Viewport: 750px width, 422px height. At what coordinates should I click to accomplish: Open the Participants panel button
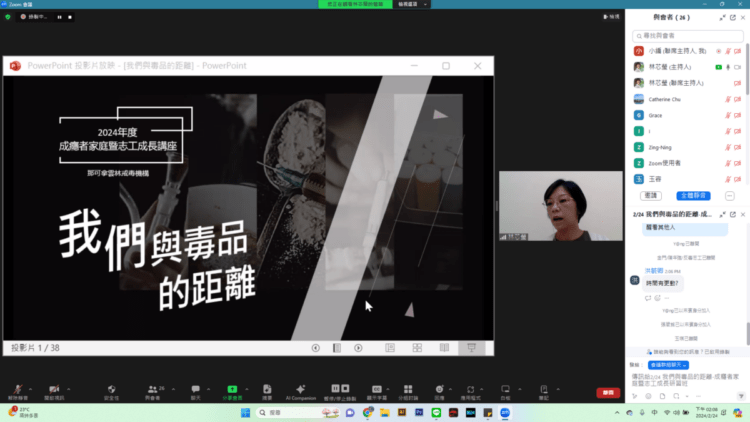[x=155, y=391]
